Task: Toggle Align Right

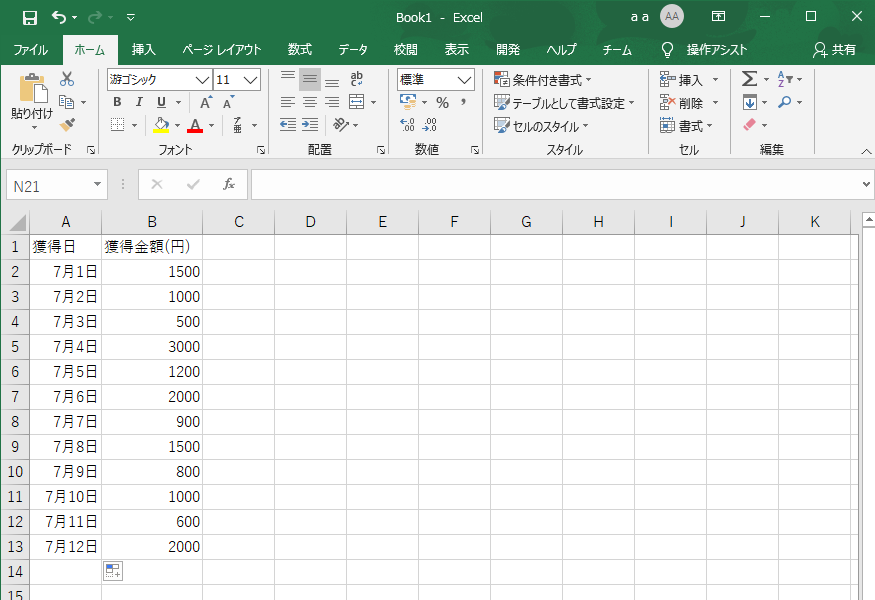Action: [x=332, y=102]
